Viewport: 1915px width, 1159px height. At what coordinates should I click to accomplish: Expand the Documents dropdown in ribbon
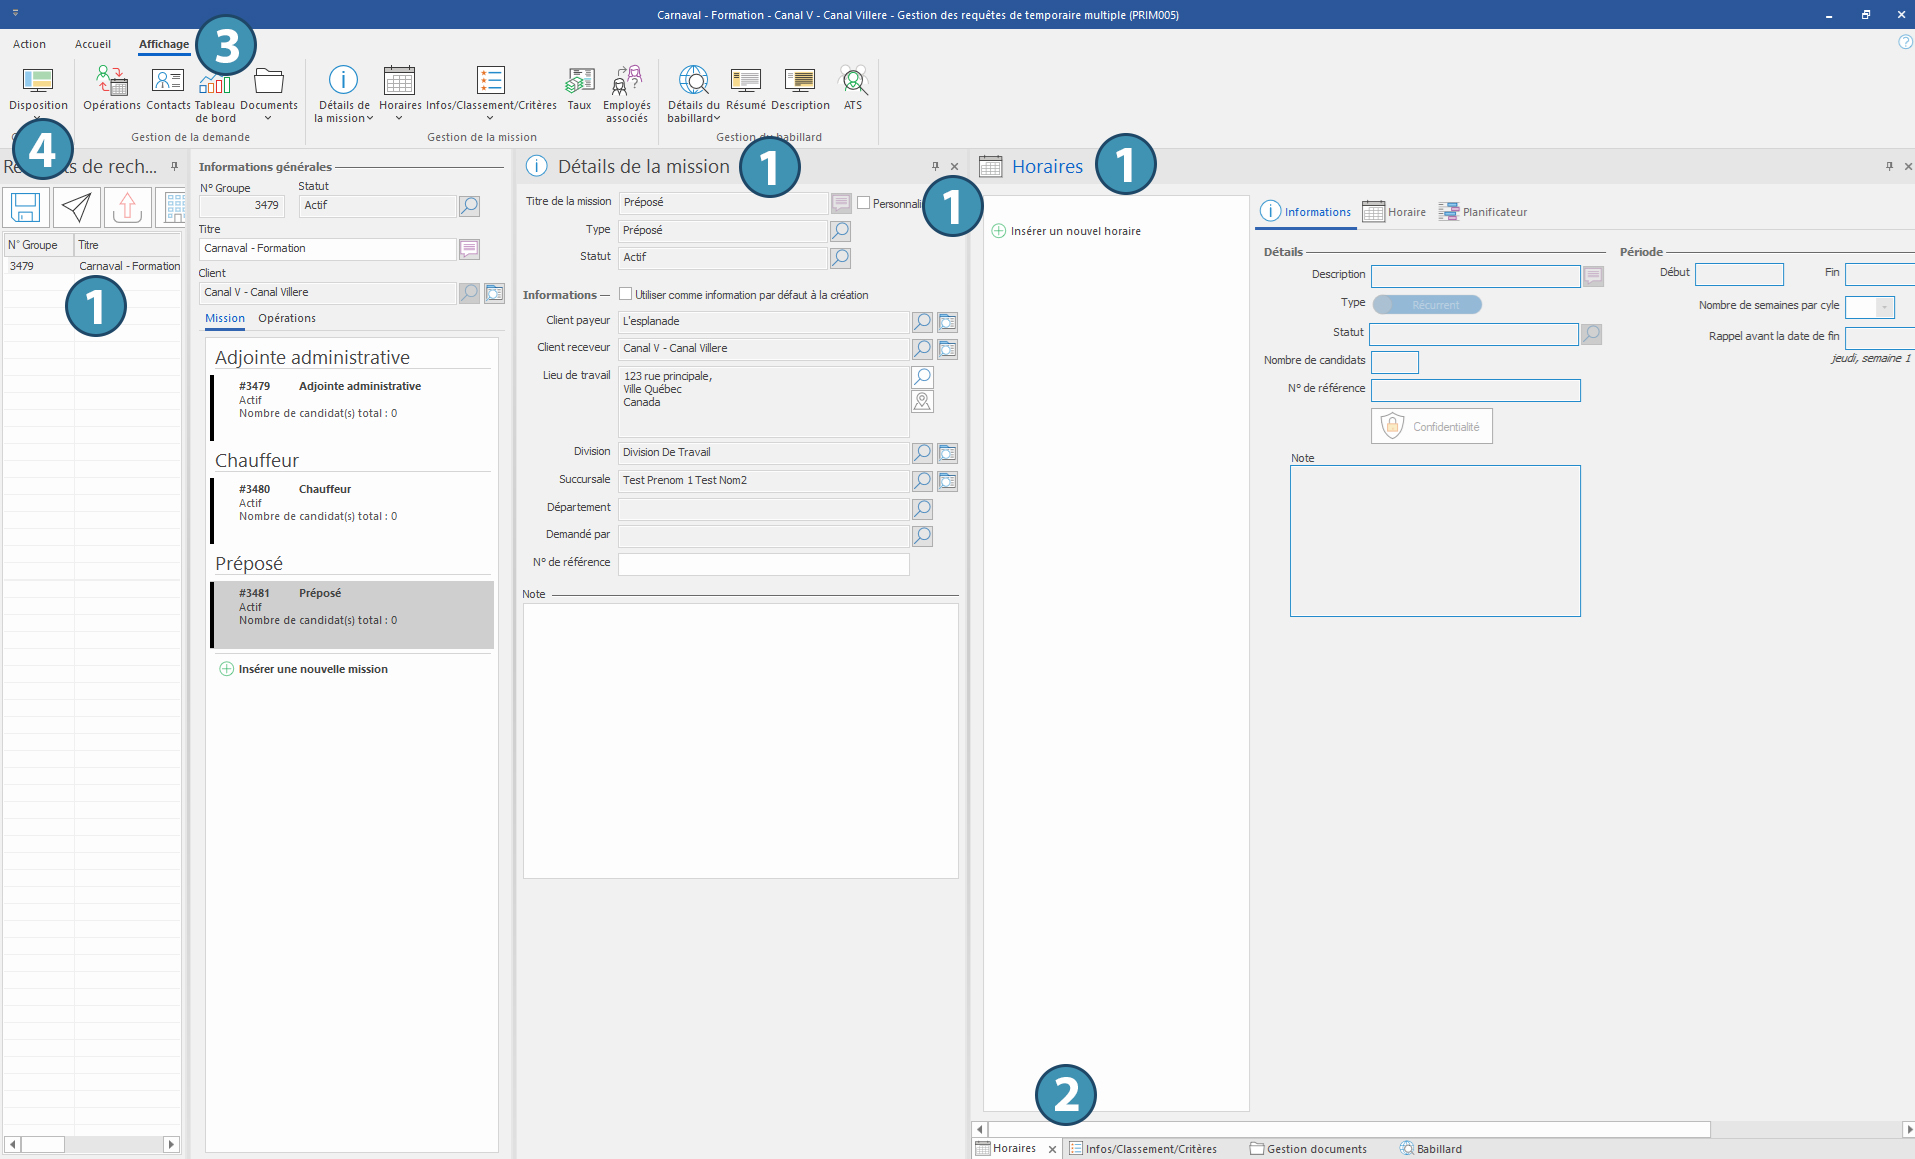coord(268,118)
